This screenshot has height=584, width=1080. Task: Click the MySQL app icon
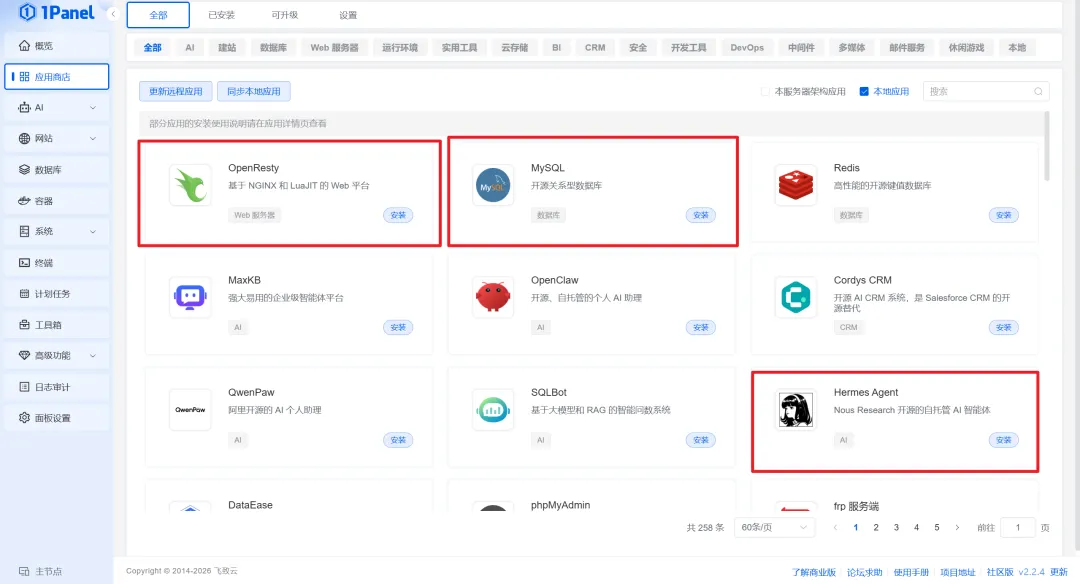[x=493, y=185]
